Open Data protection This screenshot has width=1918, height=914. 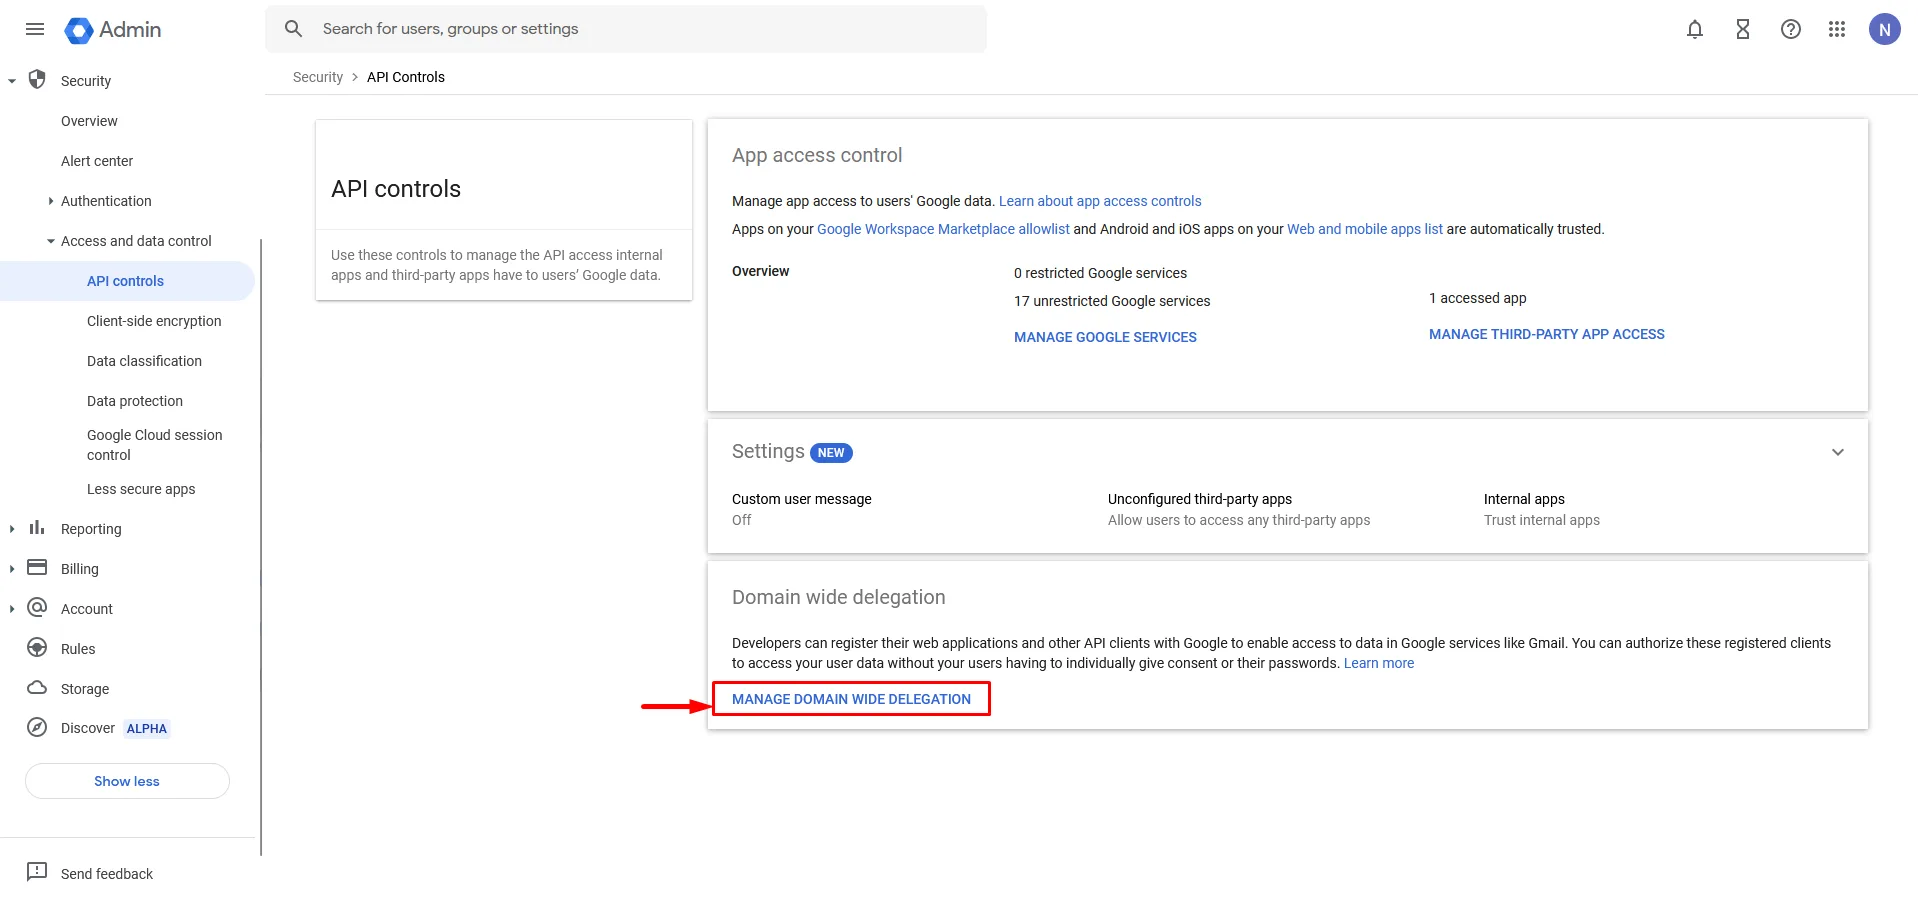coord(135,401)
